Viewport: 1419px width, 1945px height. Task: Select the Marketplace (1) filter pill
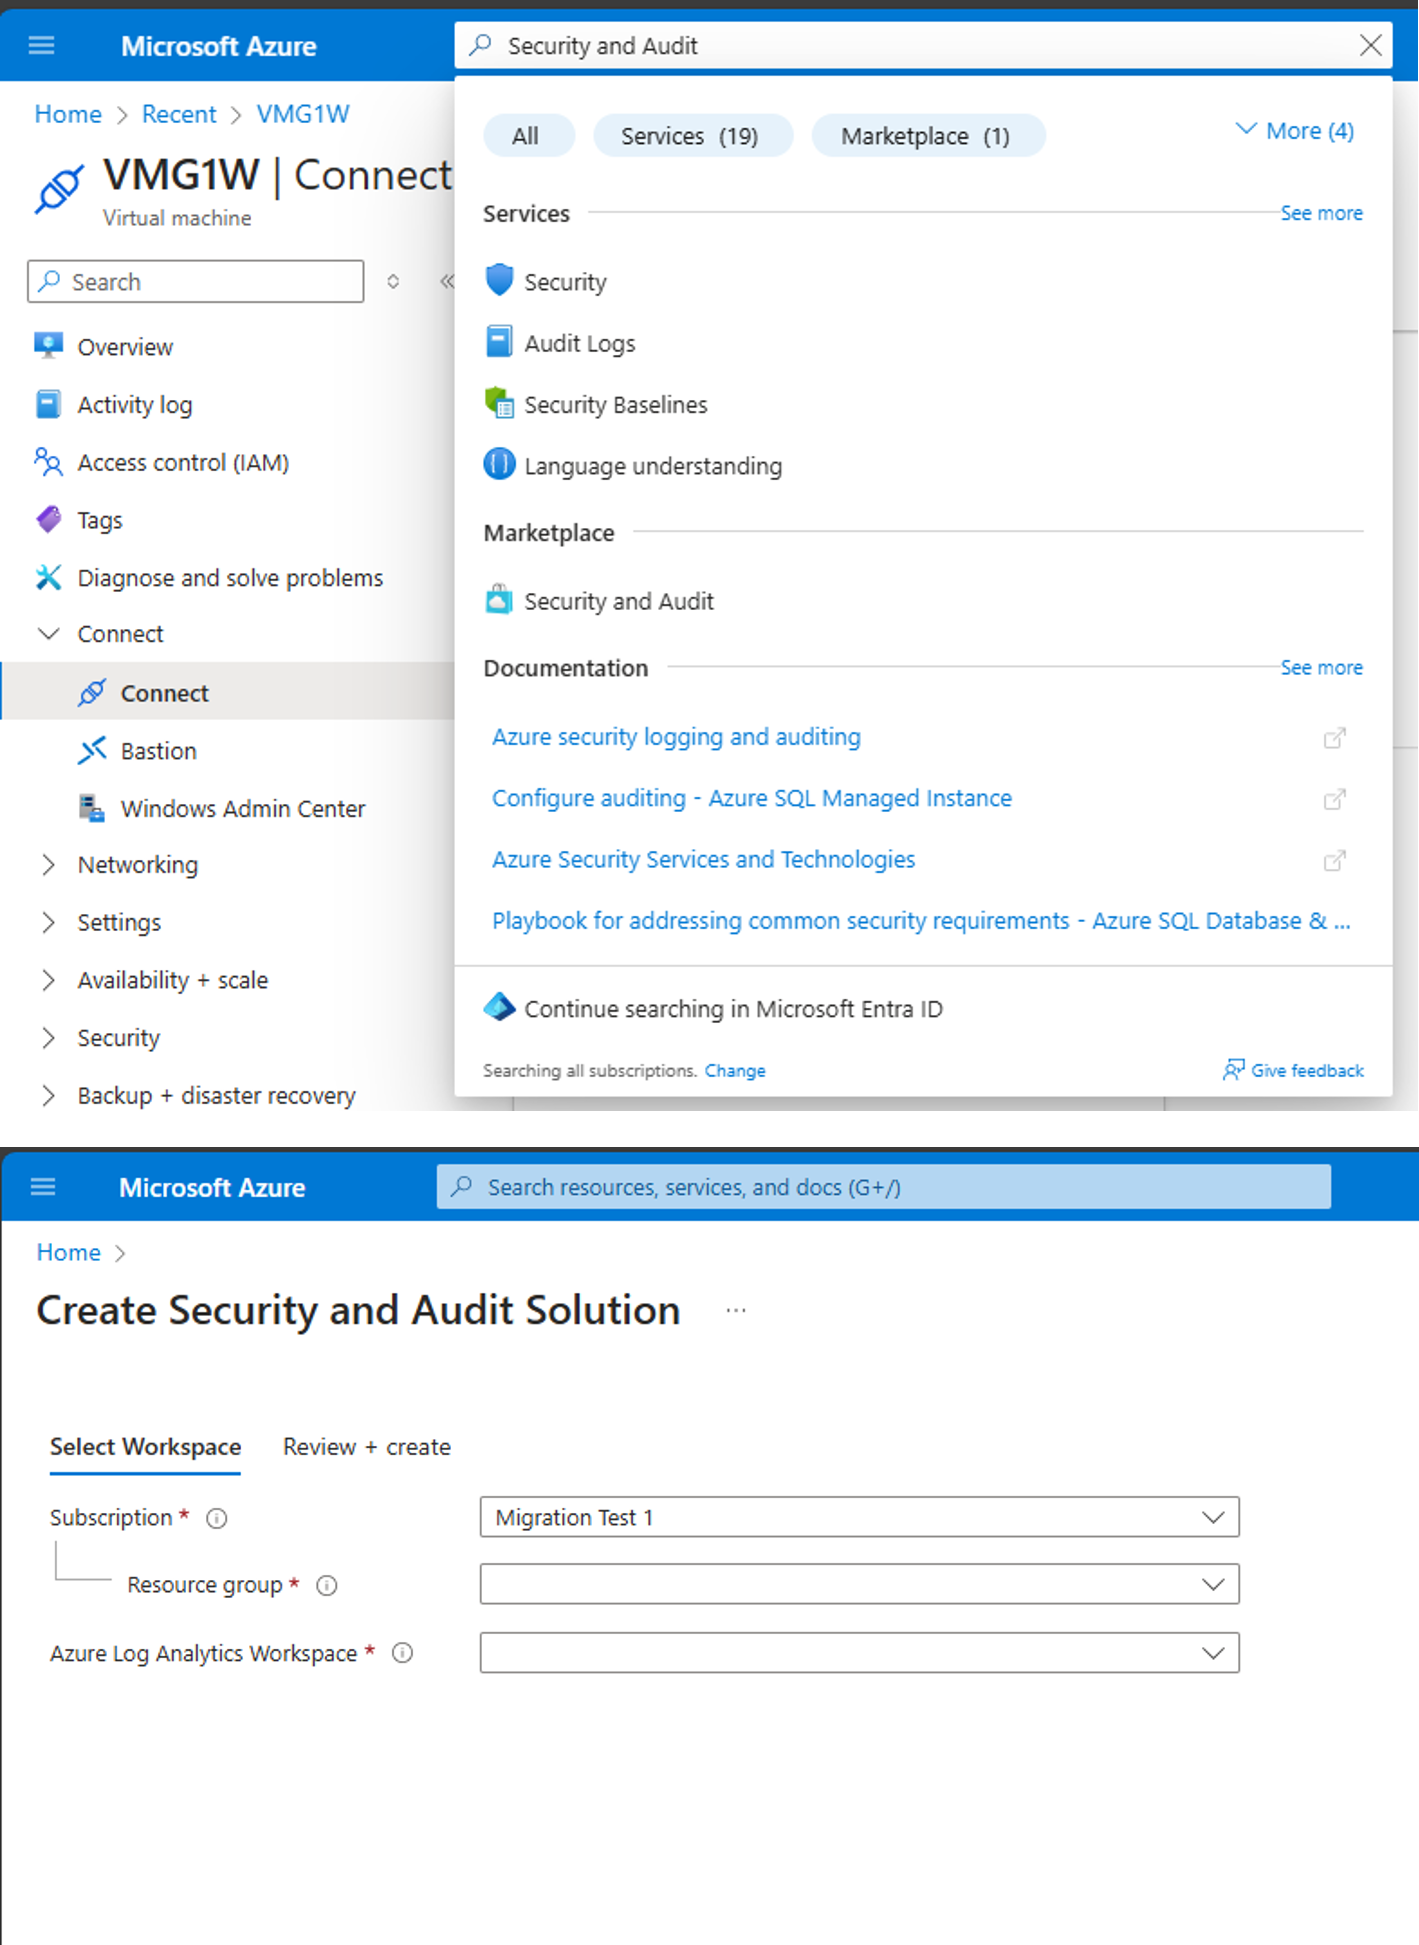pos(927,135)
